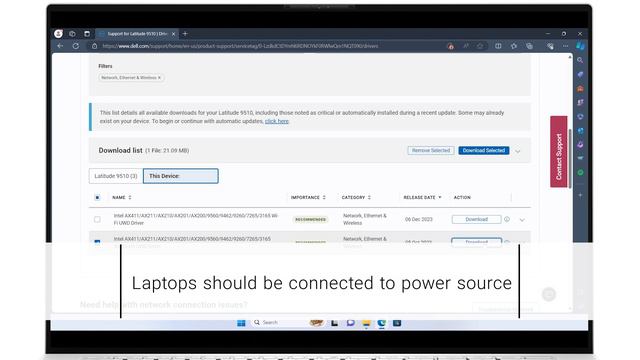640x360 pixels.
Task: Add an app with the sidebar plus icon
Action: pos(580,196)
